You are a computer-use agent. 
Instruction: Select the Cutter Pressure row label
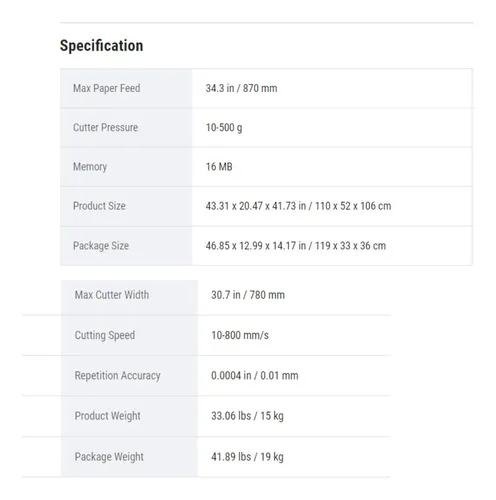(105, 127)
